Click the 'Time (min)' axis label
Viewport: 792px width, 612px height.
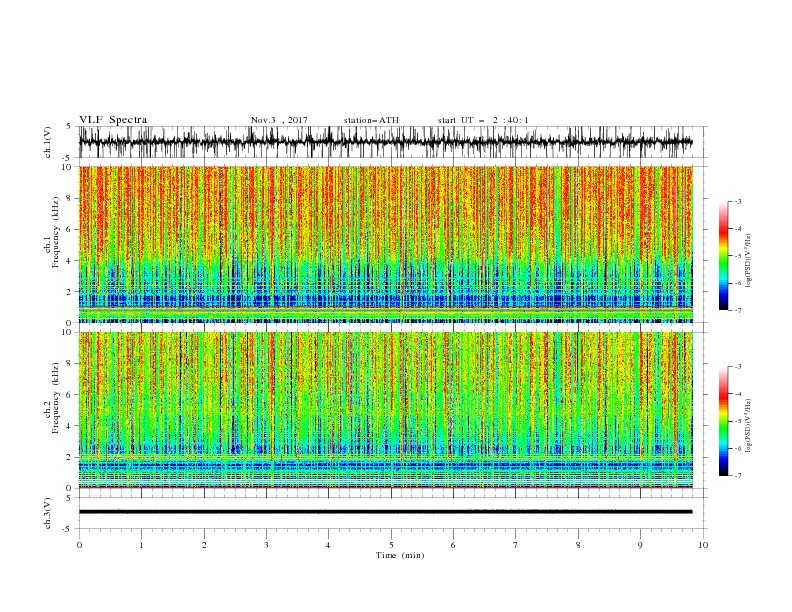point(400,555)
